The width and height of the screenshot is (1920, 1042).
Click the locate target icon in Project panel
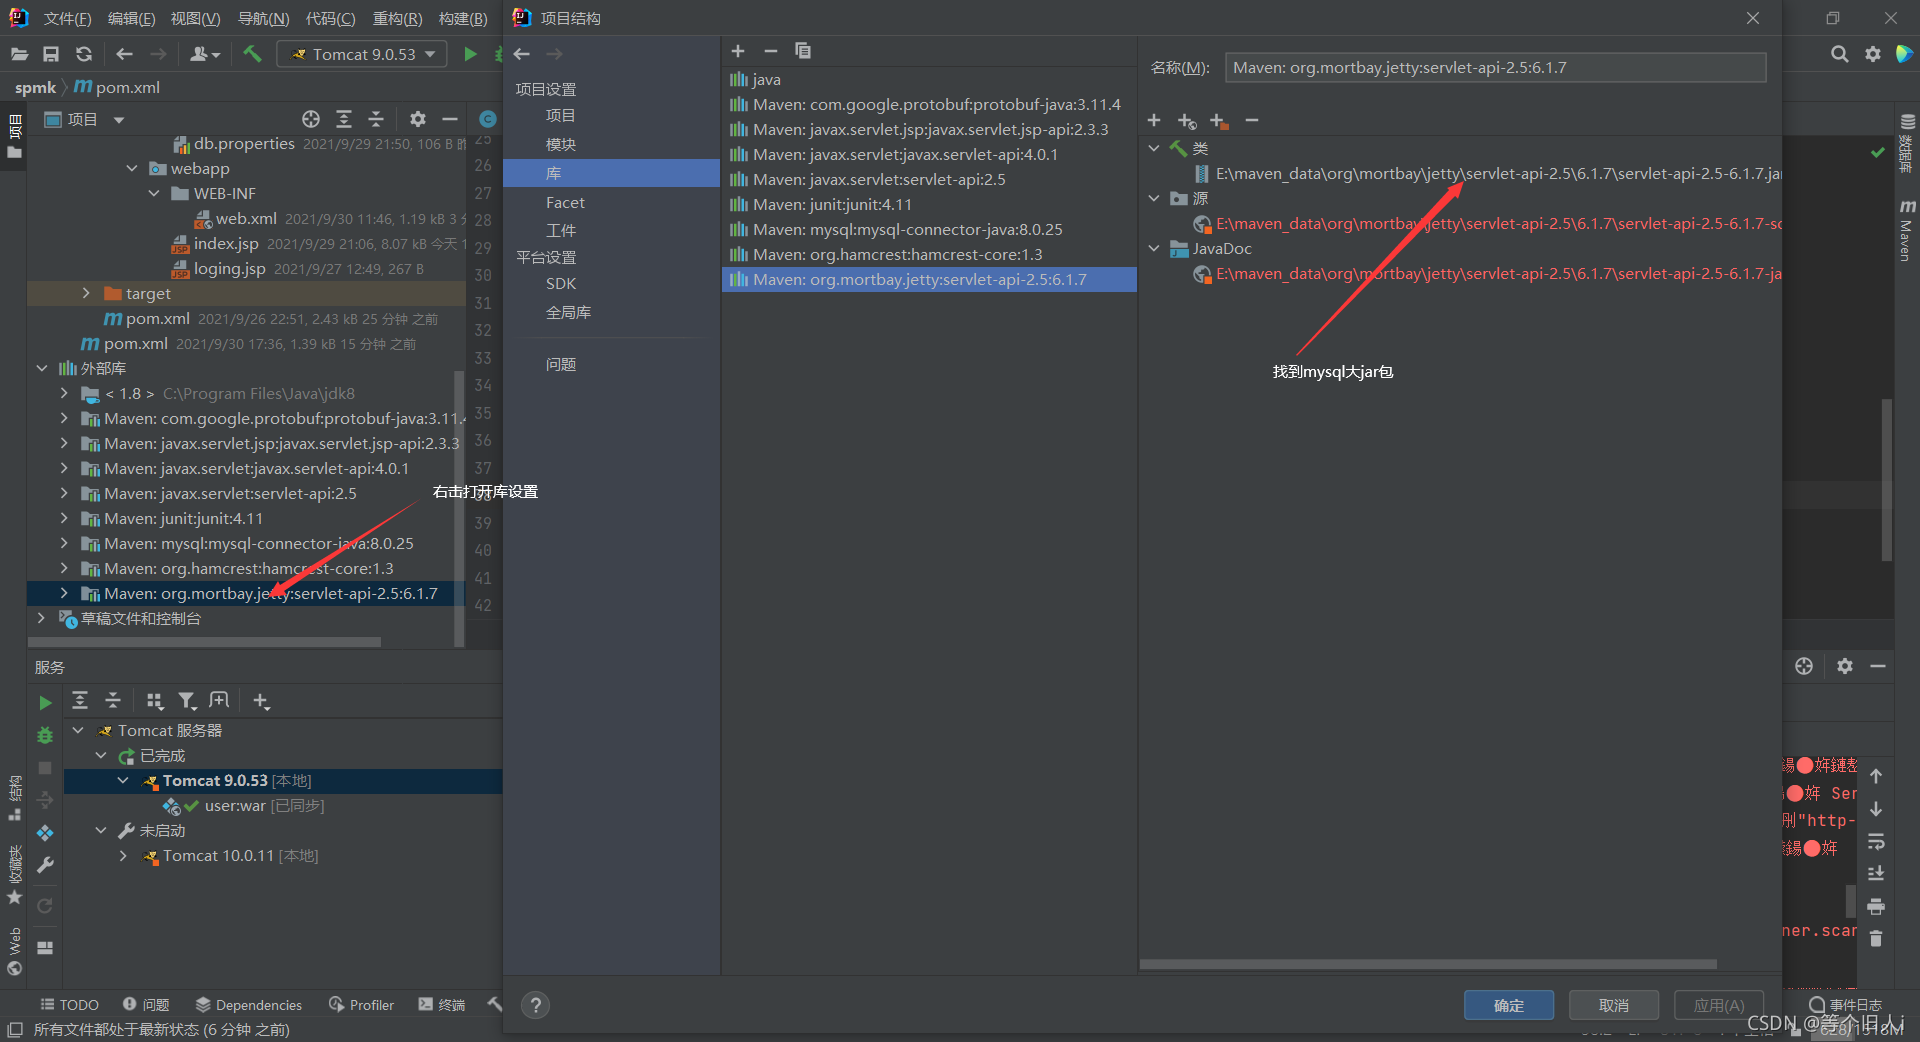coord(311,119)
